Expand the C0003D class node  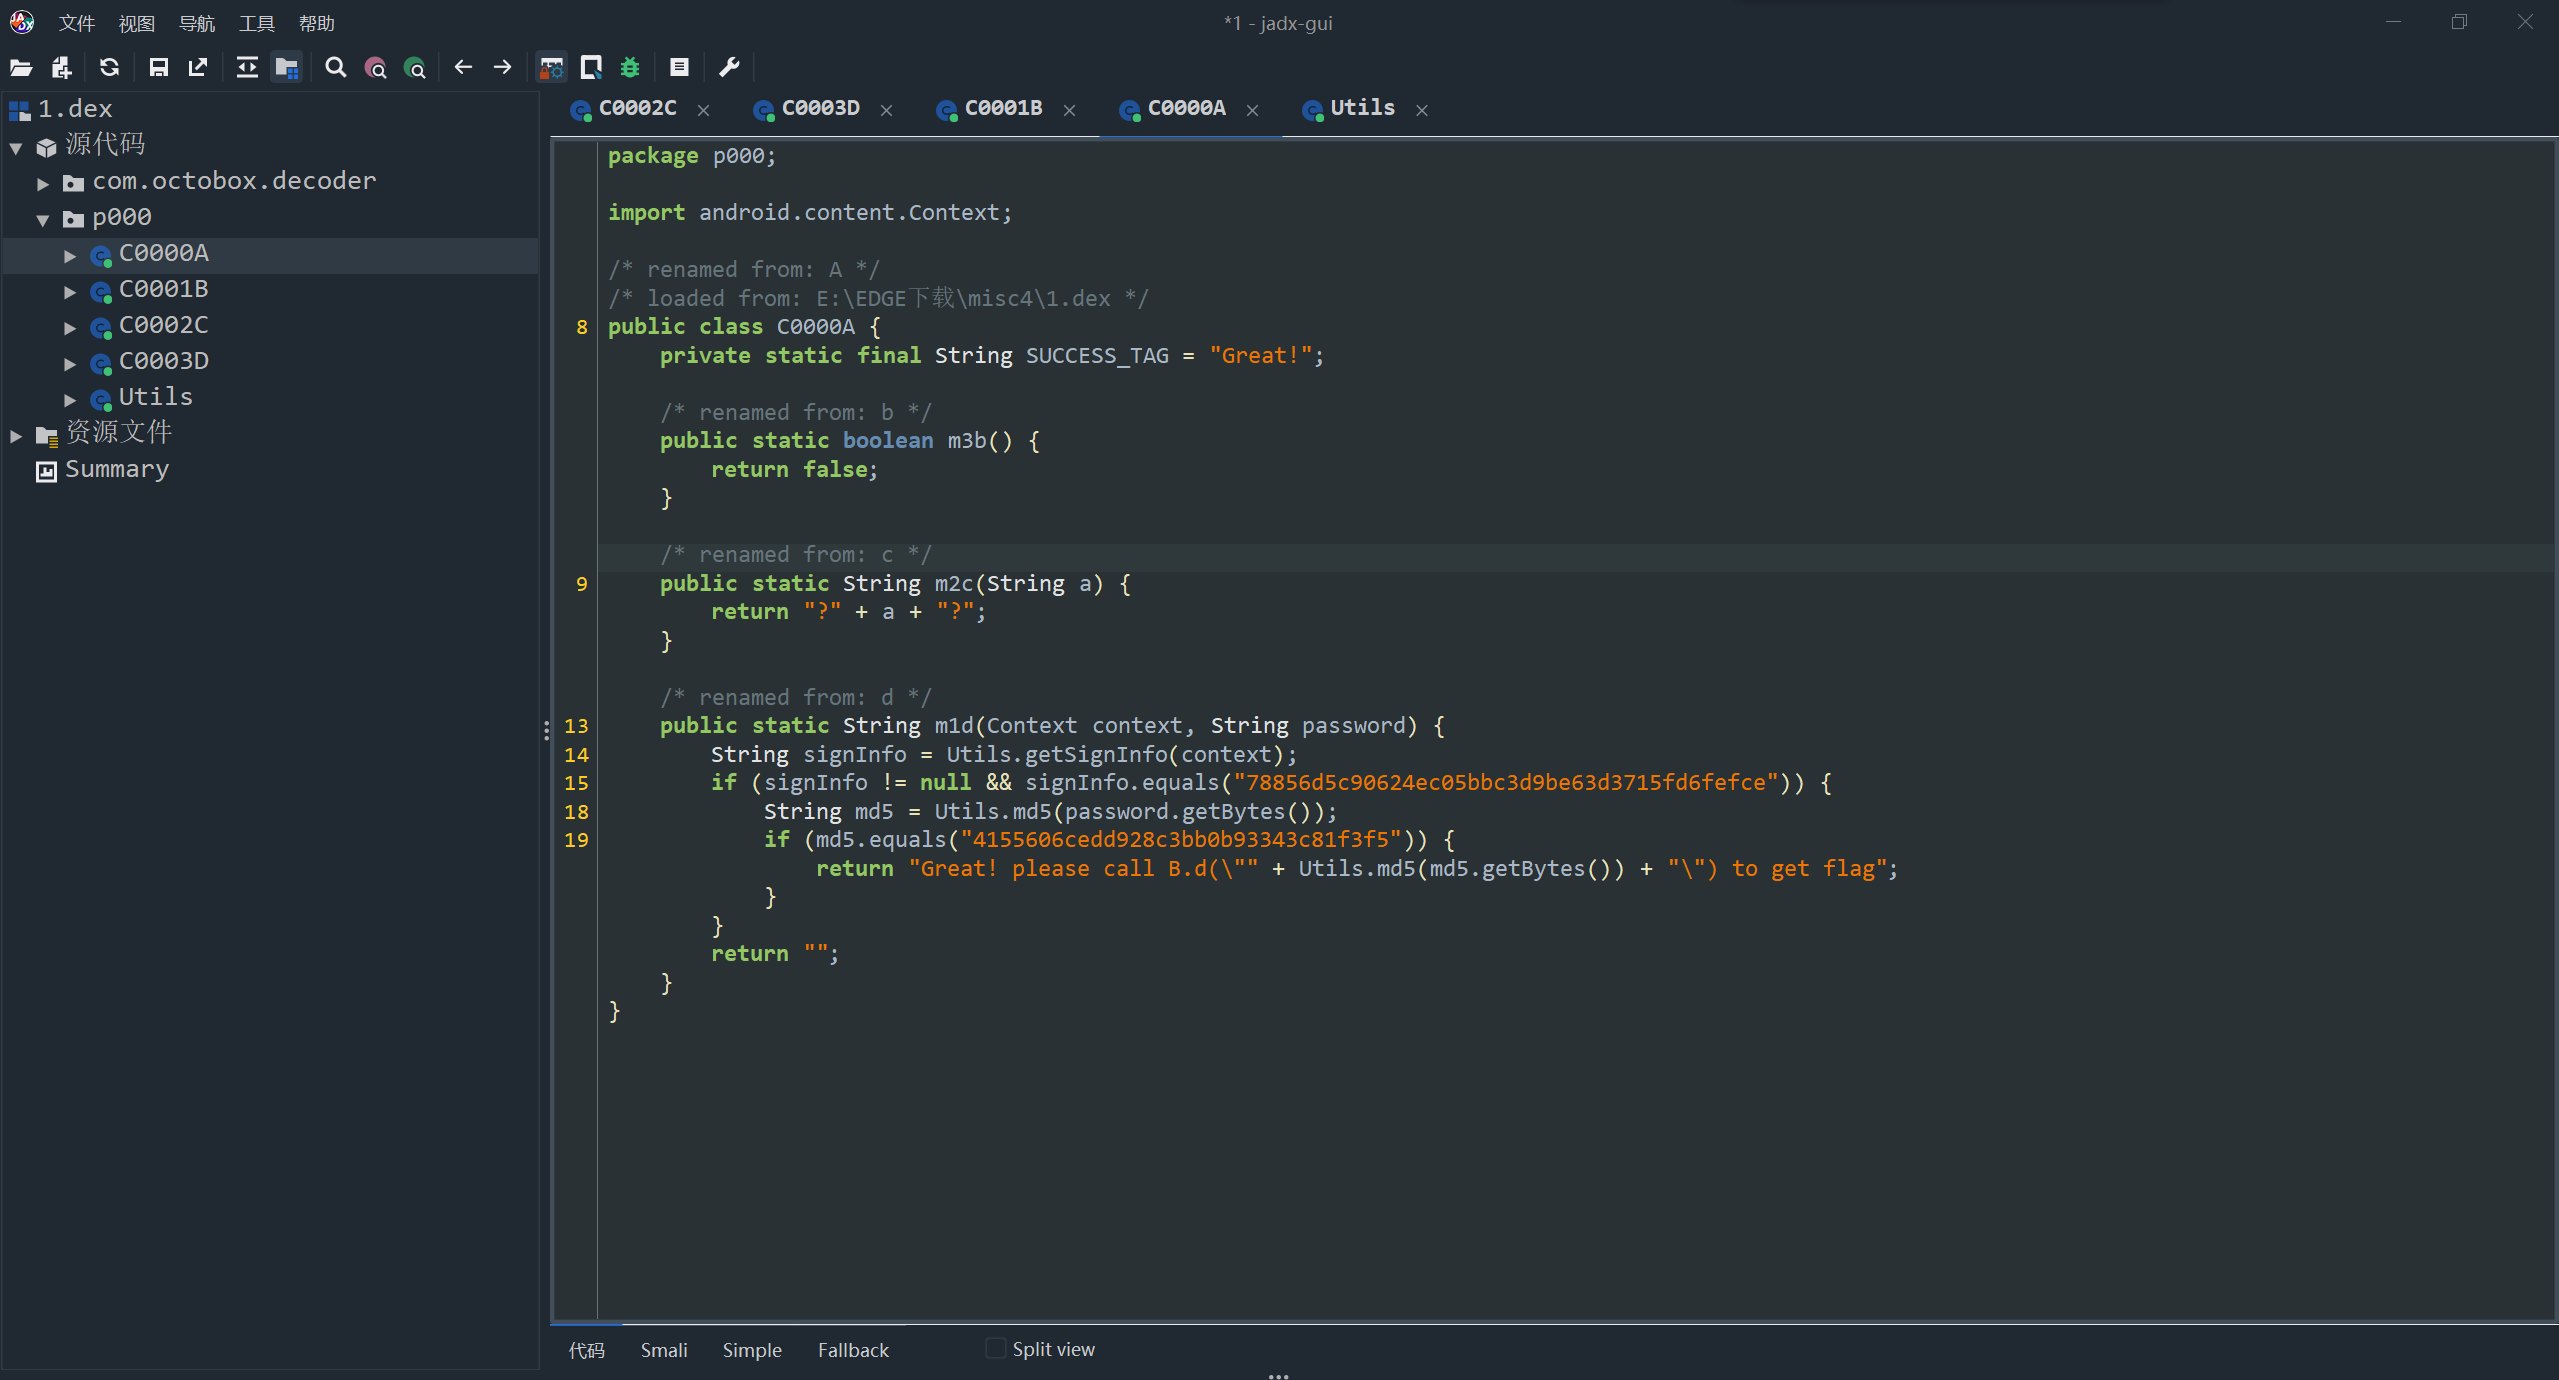point(70,363)
